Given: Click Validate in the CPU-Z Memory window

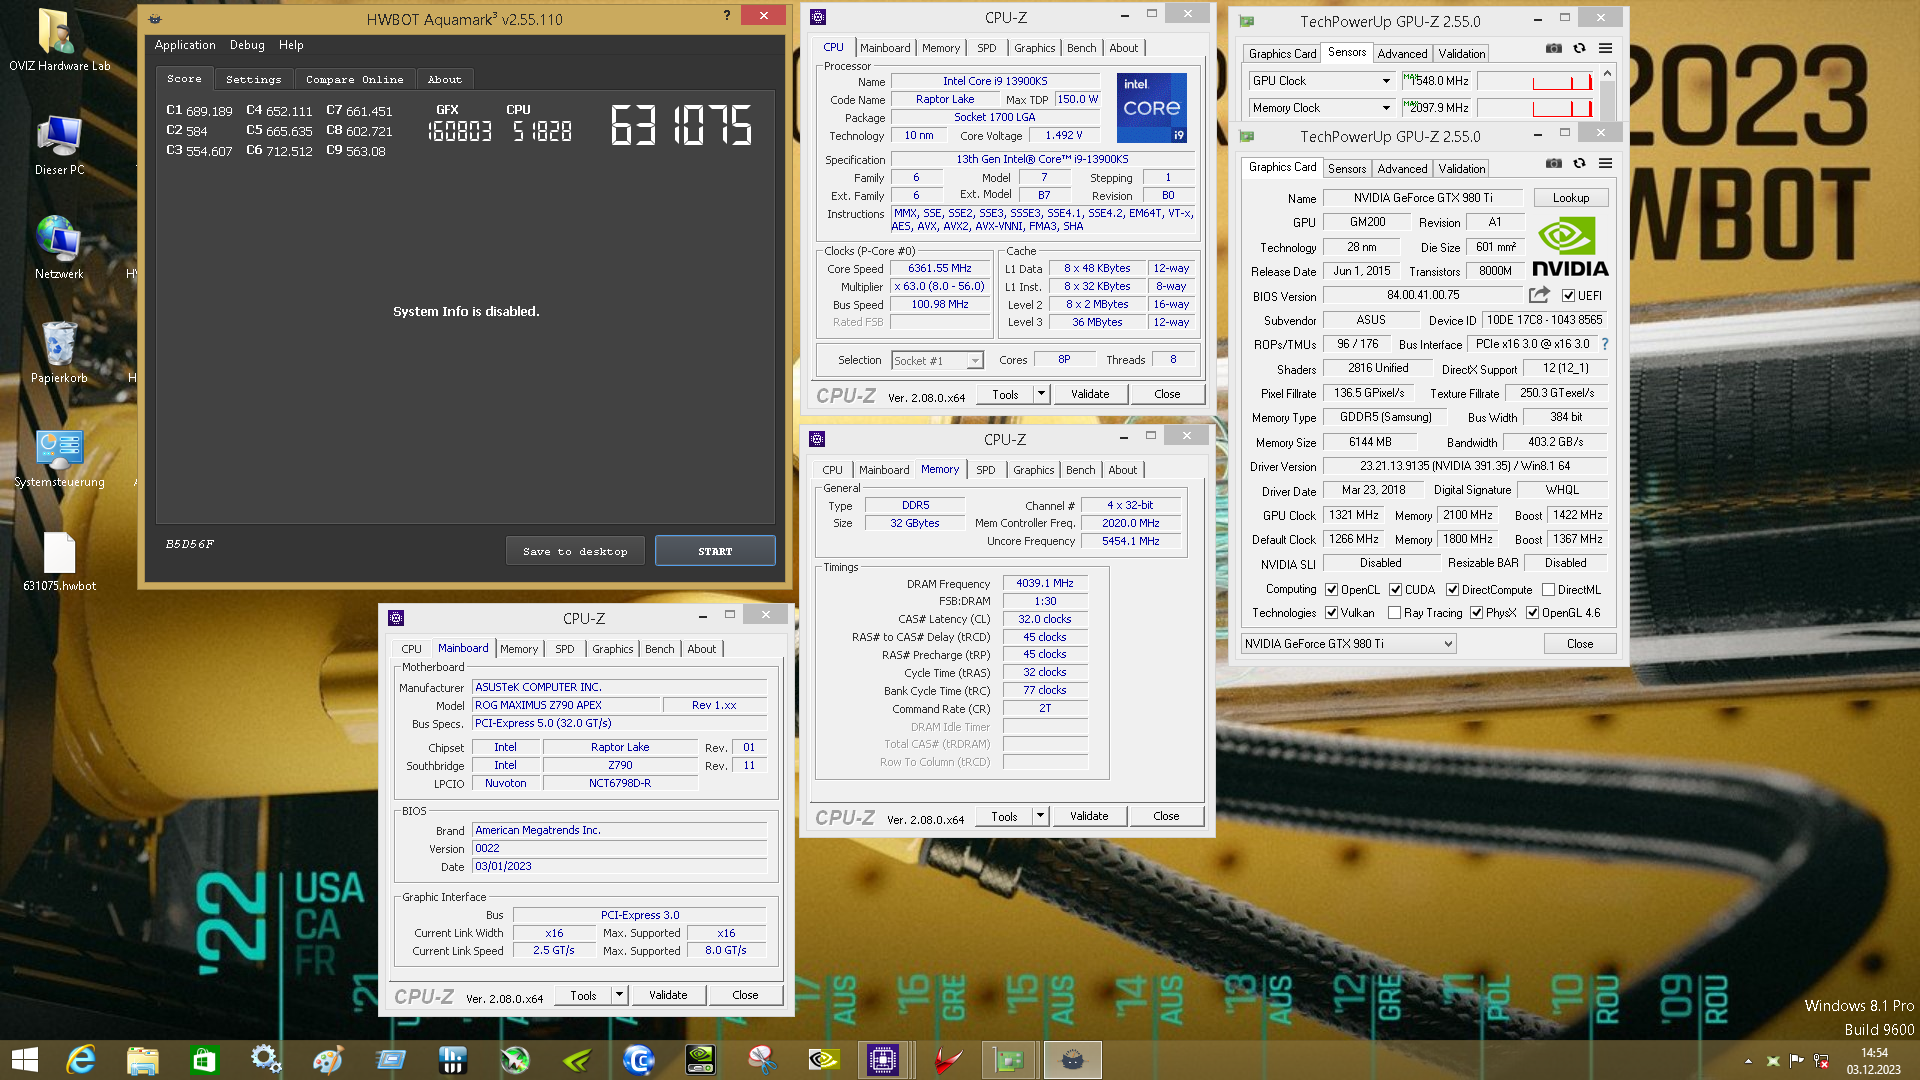Looking at the screenshot, I should click(x=1089, y=816).
